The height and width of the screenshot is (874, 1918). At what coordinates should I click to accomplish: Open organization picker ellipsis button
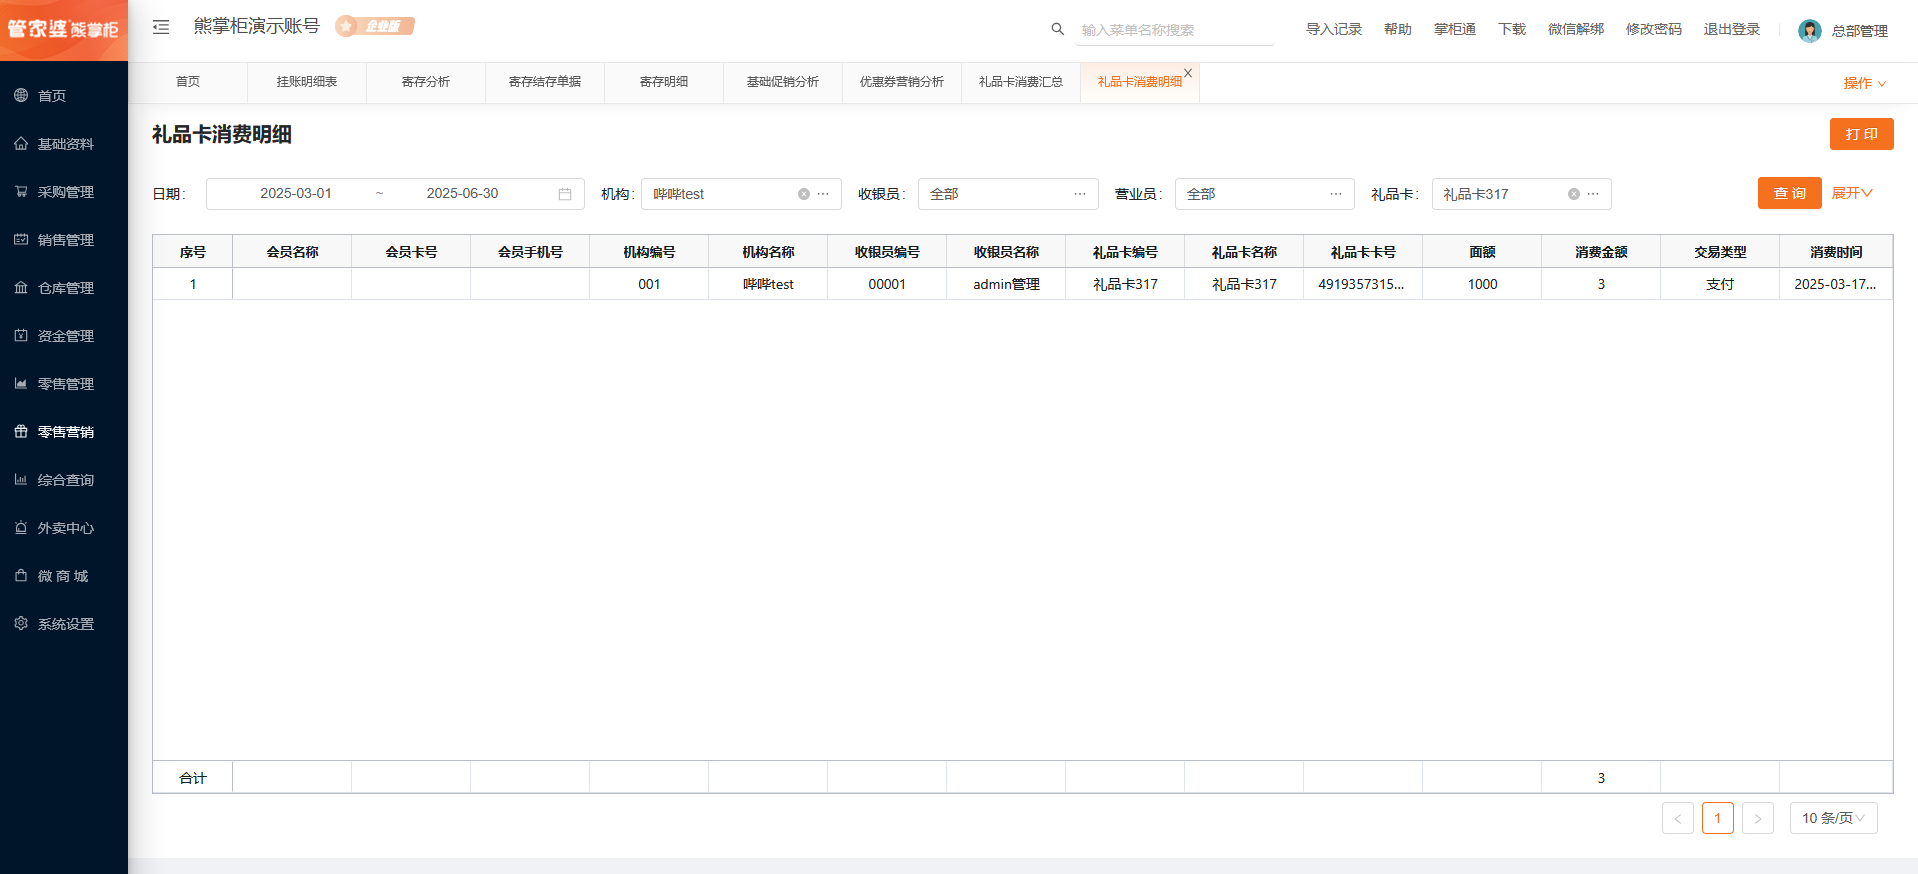(x=823, y=194)
